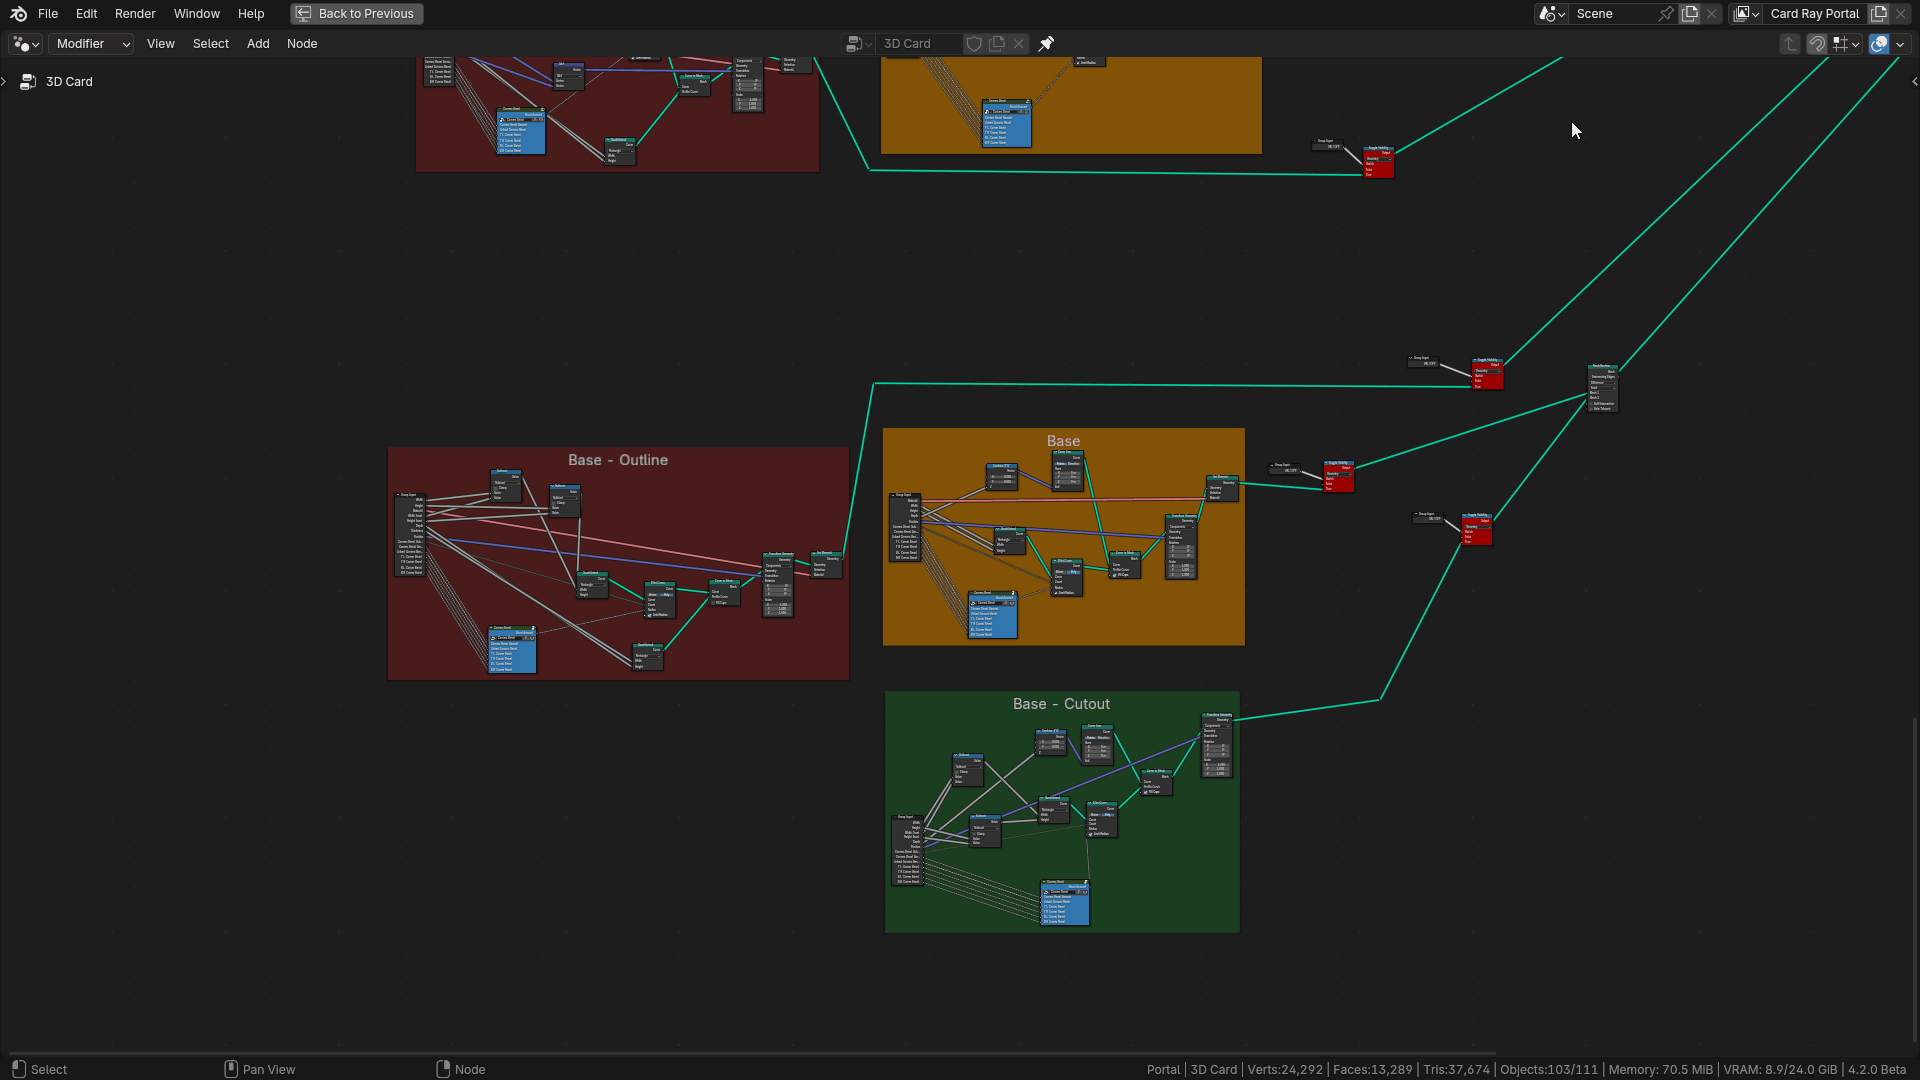Select the Base - Outline frame label
The image size is (1920, 1080).
617,460
